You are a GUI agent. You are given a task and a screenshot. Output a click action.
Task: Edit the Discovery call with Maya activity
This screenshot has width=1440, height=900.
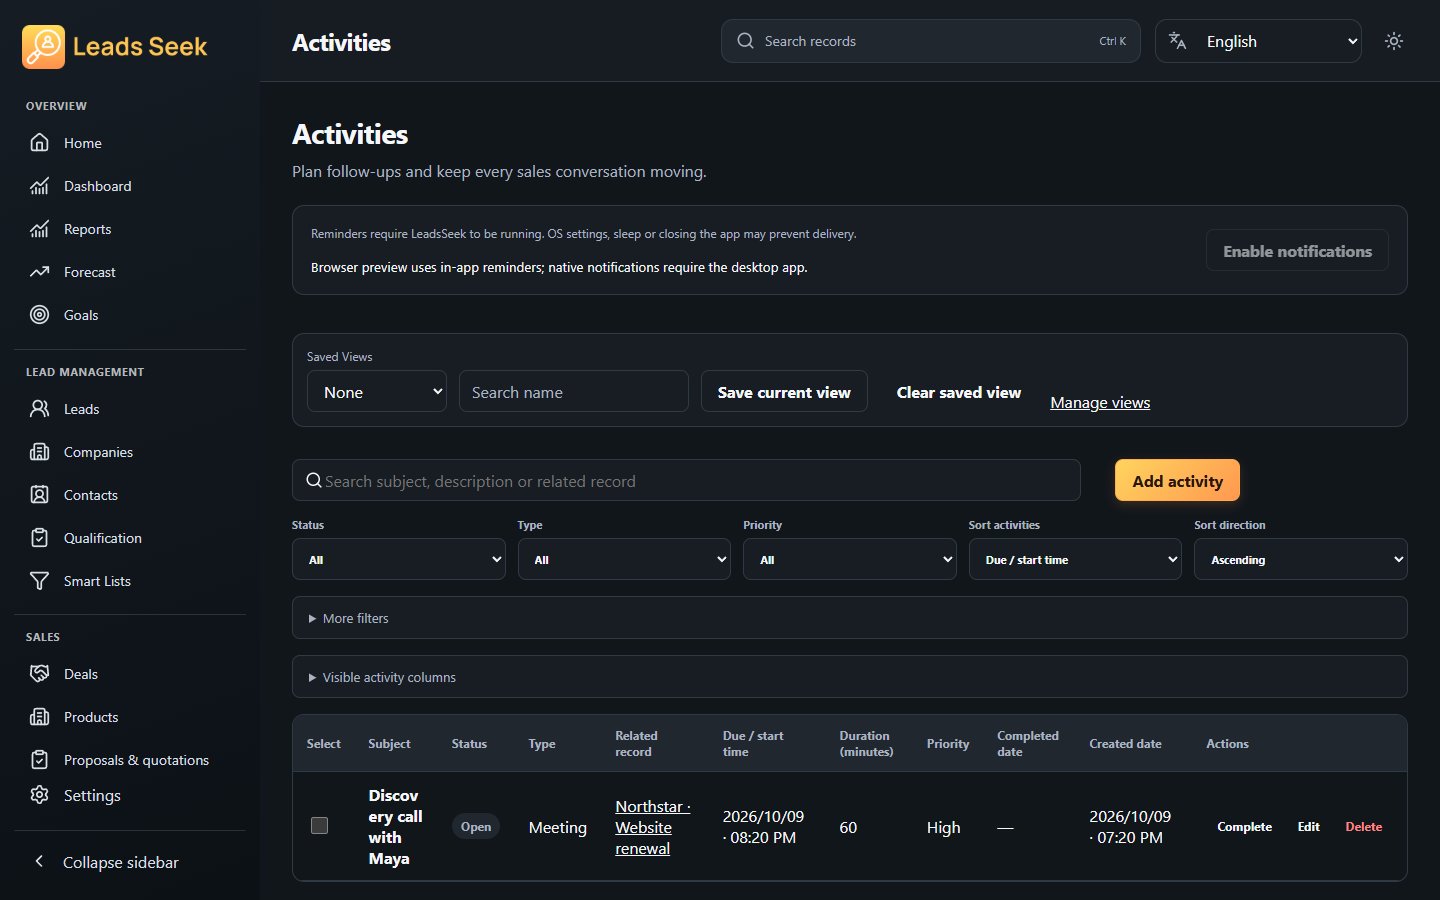(x=1308, y=826)
